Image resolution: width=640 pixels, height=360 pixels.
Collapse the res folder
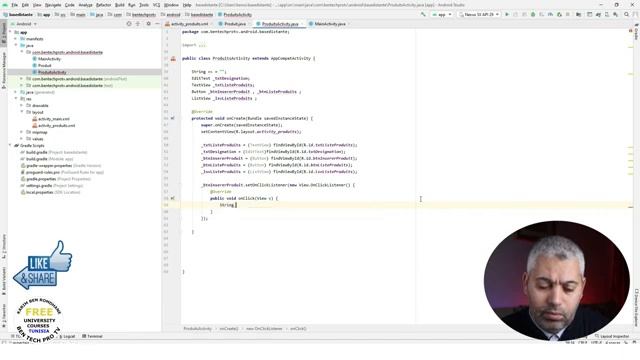pos(16,99)
